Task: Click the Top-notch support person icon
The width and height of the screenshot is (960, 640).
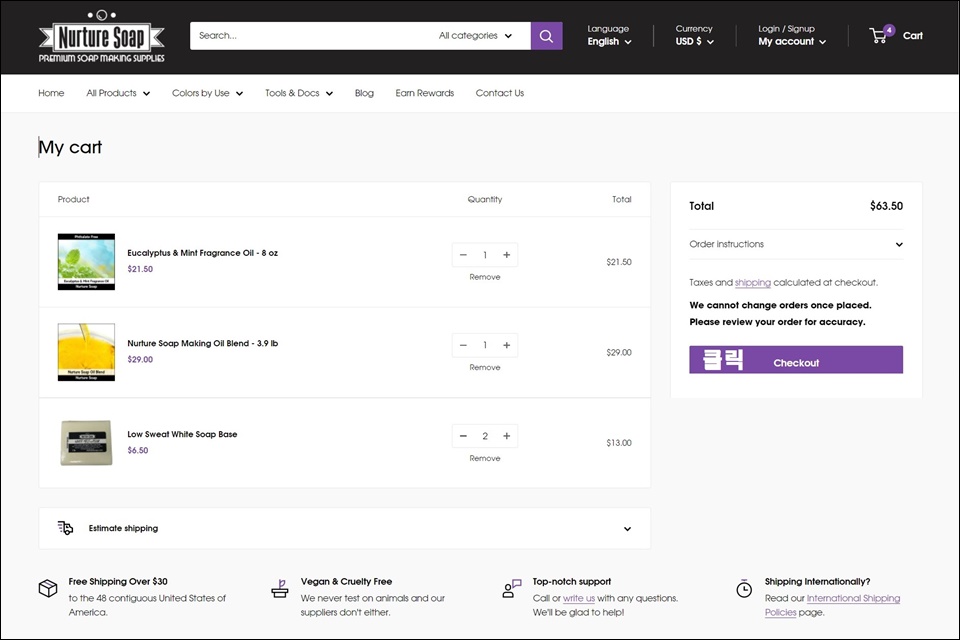Action: click(x=511, y=588)
